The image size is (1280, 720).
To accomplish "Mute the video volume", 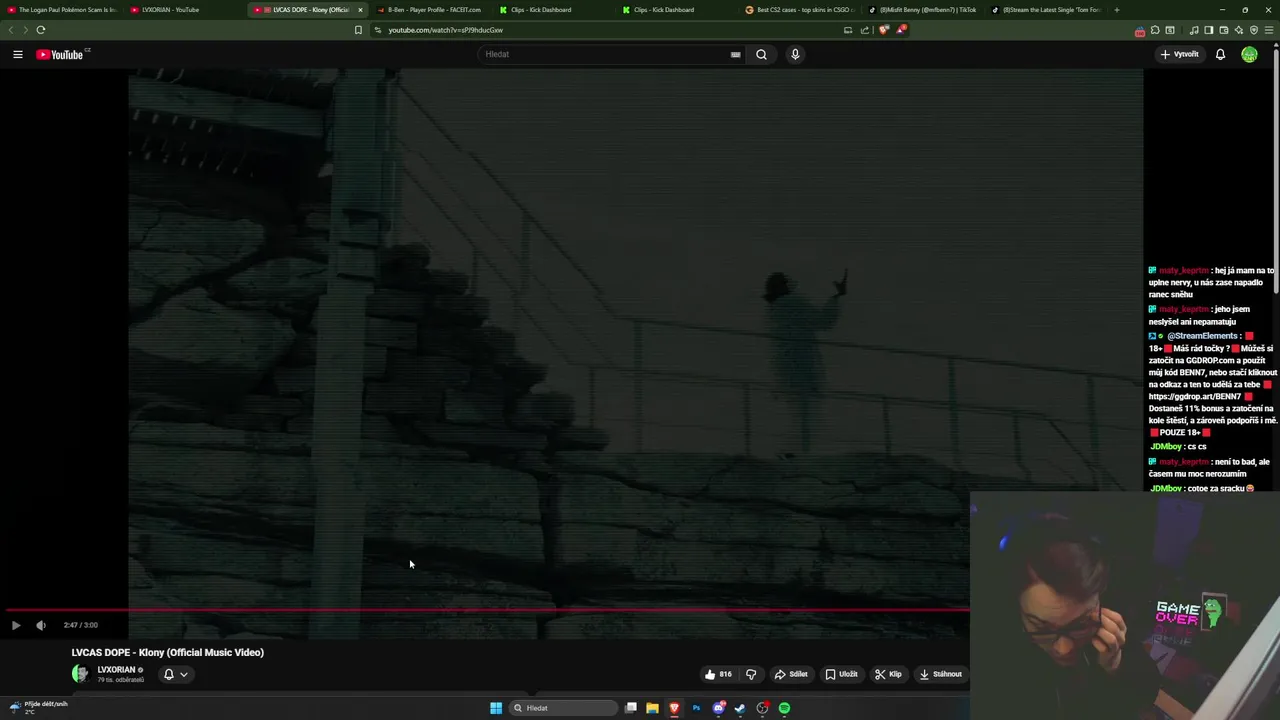I will 41,625.
